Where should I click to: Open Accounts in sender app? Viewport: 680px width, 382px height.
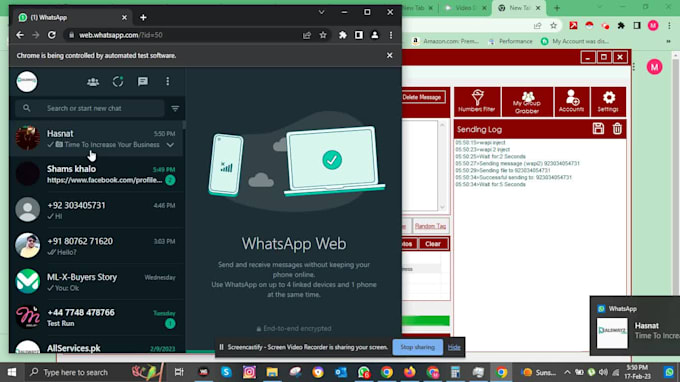coord(572,101)
